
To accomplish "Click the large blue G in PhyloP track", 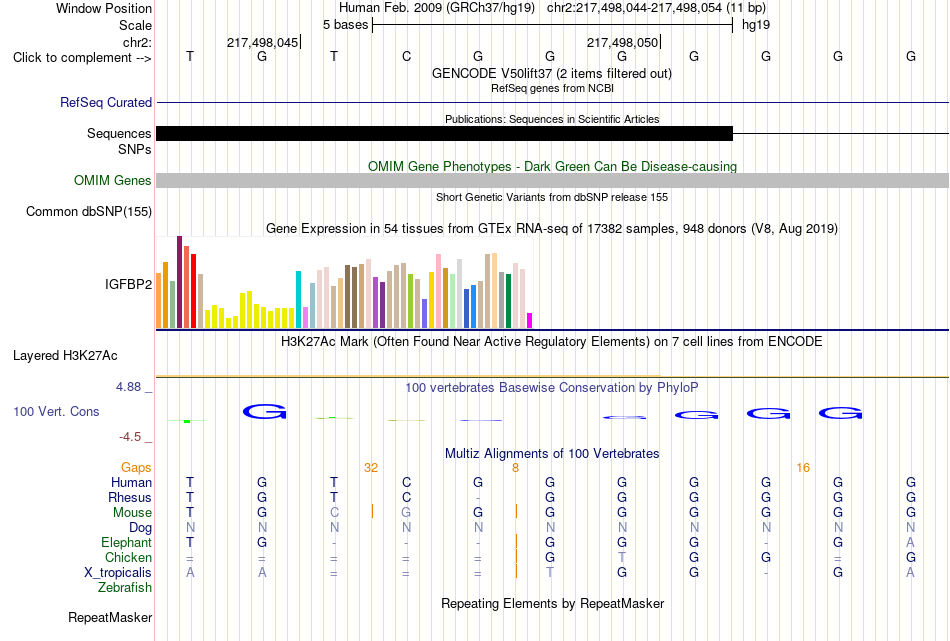I will point(264,412).
